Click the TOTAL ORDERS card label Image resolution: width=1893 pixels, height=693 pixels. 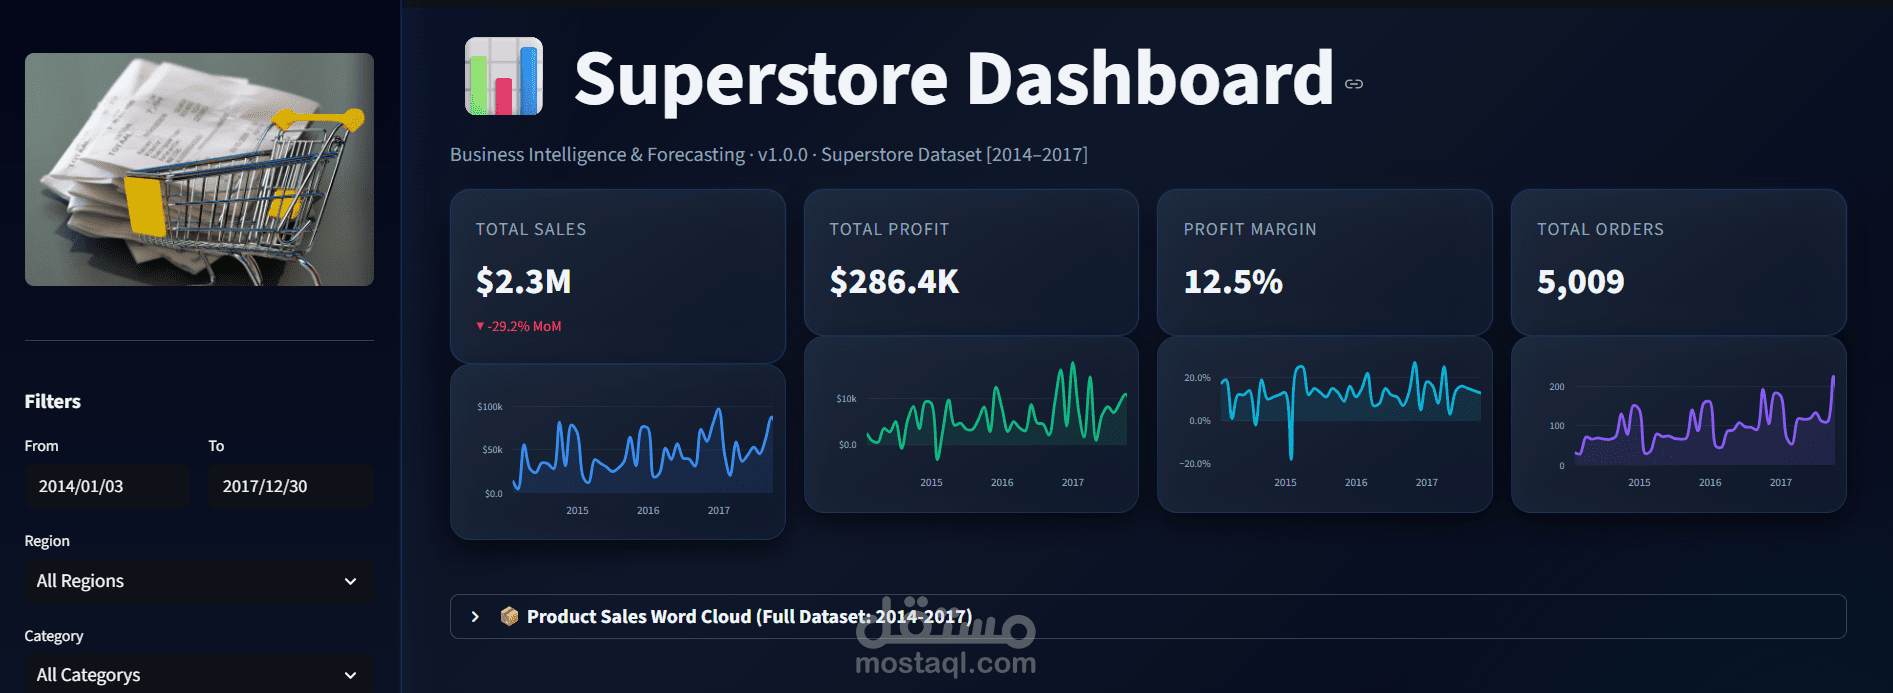pyautogui.click(x=1600, y=229)
